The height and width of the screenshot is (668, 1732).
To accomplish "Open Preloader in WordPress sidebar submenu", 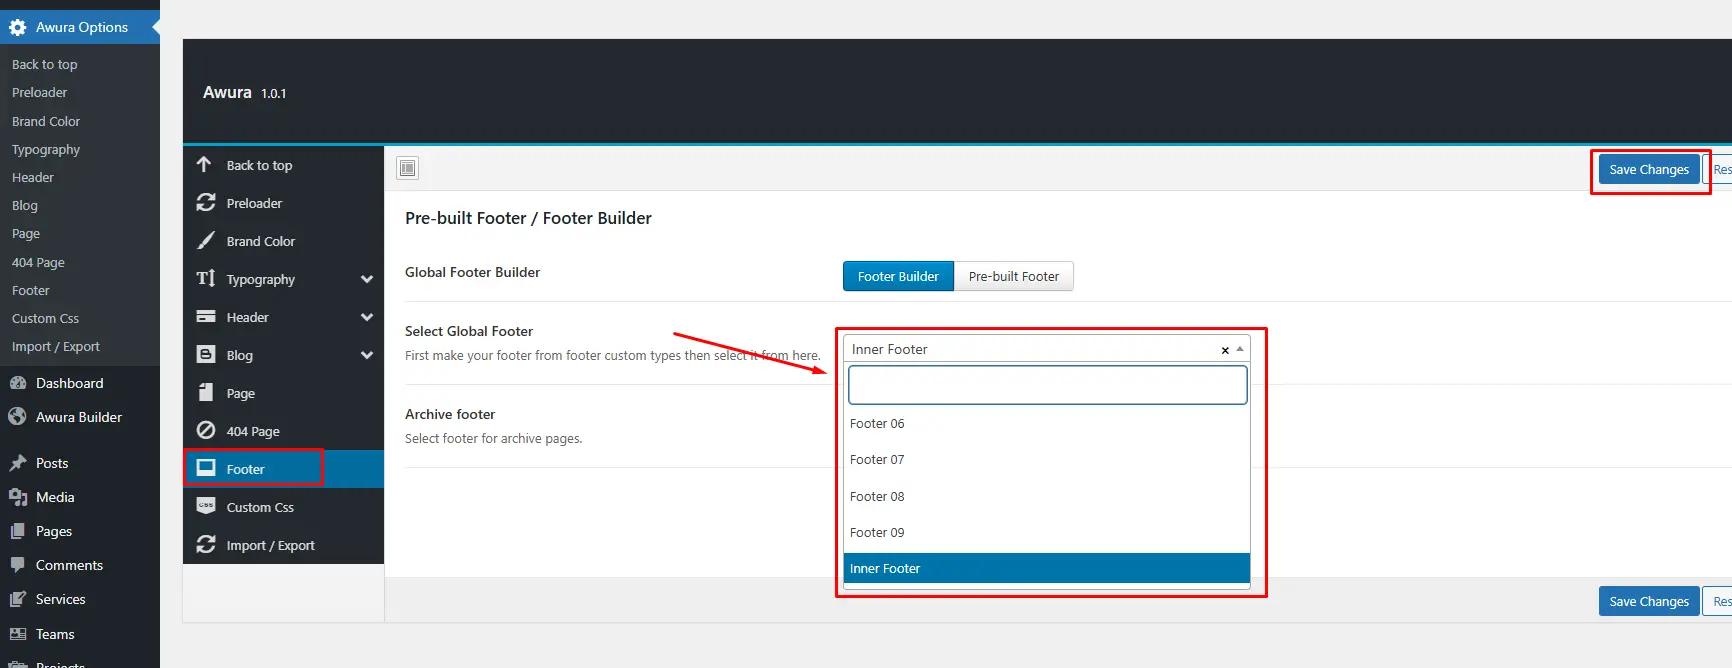I will [x=40, y=92].
